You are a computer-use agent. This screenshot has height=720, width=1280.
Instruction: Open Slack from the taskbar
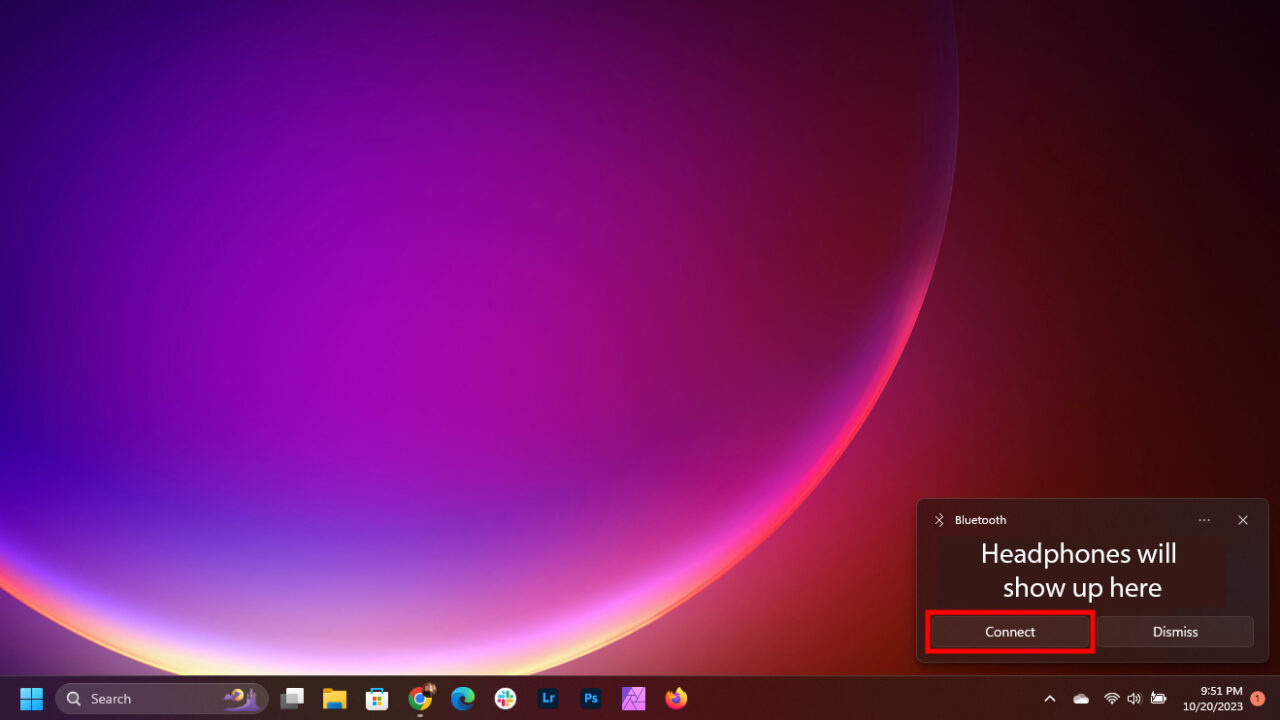point(505,698)
